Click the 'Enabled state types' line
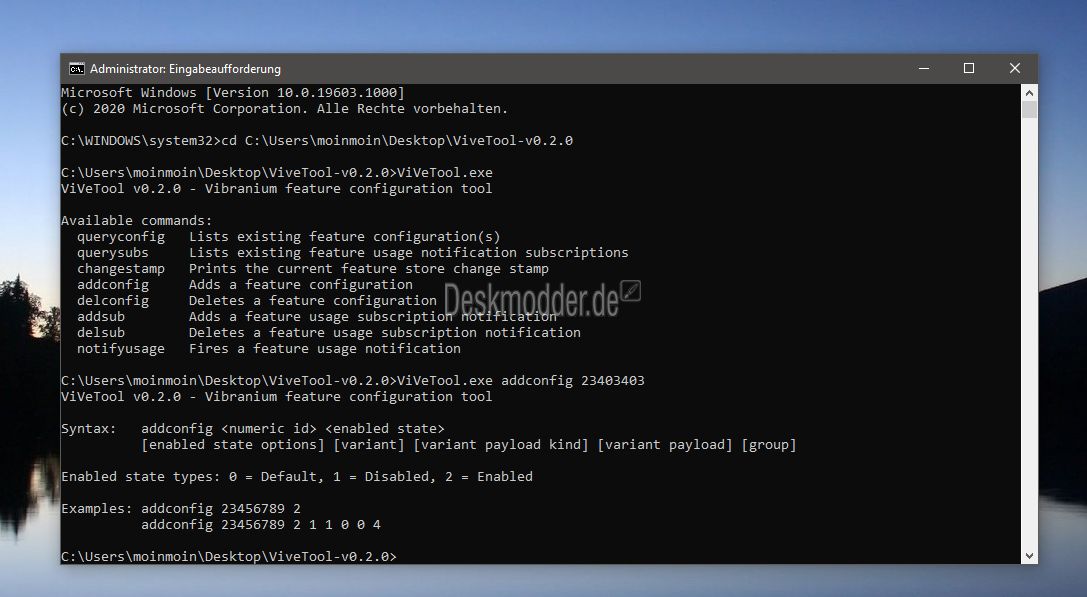The image size is (1087, 597). click(297, 476)
